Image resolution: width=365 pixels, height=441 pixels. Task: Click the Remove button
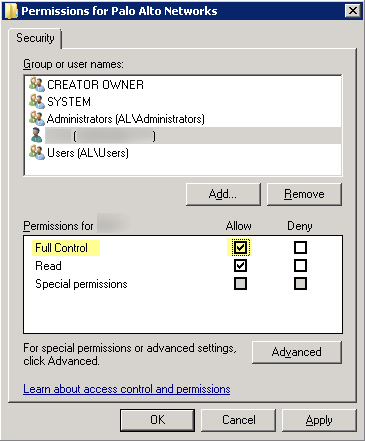[x=304, y=194]
